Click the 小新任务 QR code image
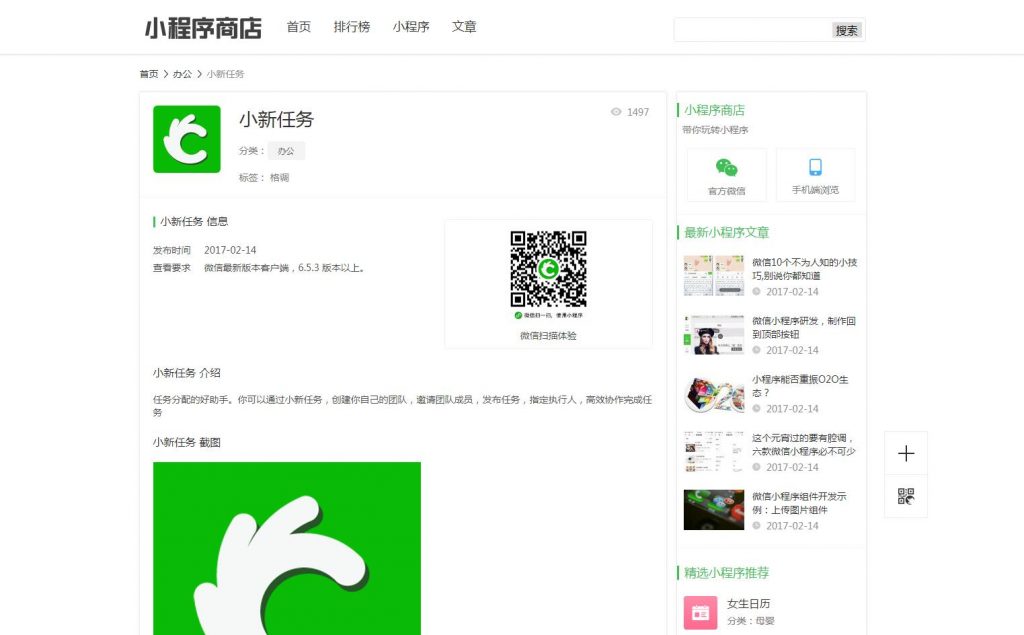The width and height of the screenshot is (1024, 635). coord(549,269)
